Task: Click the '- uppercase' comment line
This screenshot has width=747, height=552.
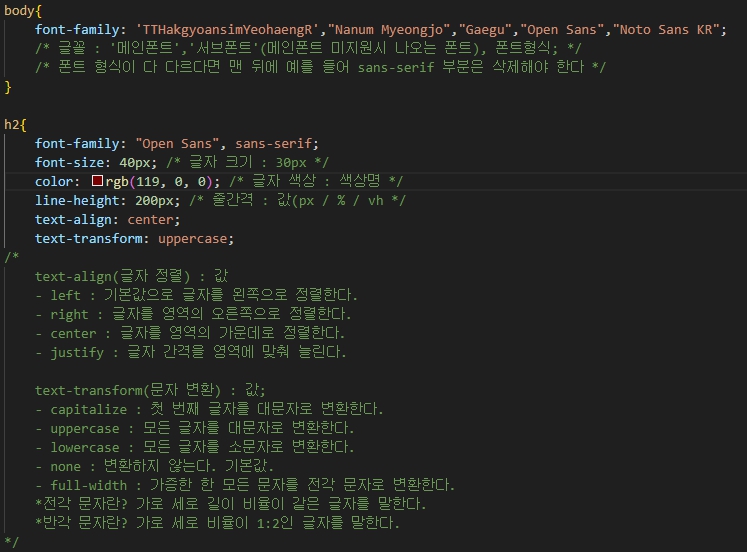Action: pos(195,428)
